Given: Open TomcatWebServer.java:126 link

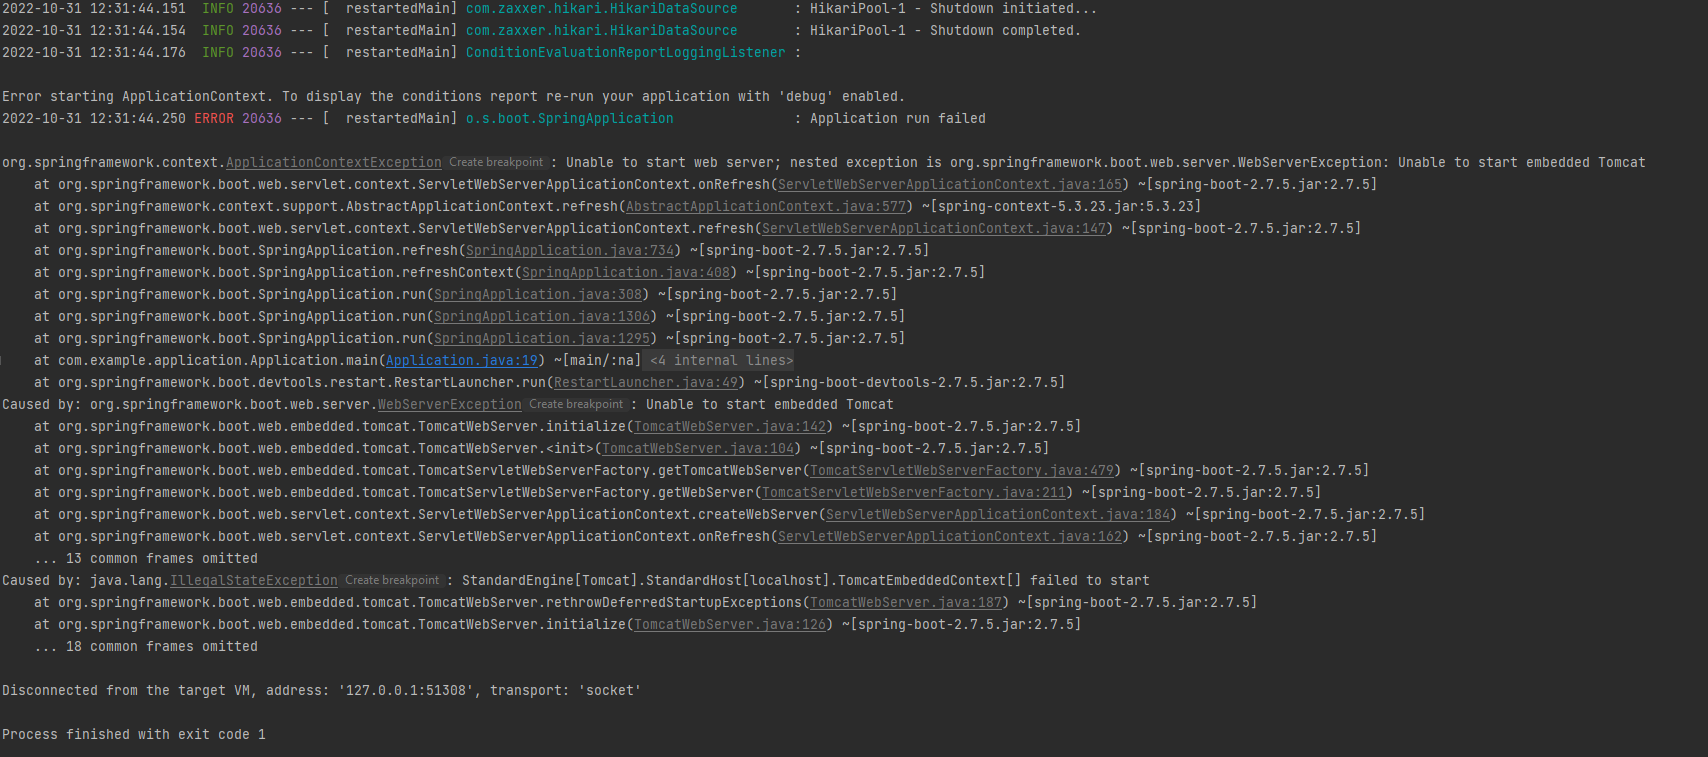Looking at the screenshot, I should tap(729, 624).
